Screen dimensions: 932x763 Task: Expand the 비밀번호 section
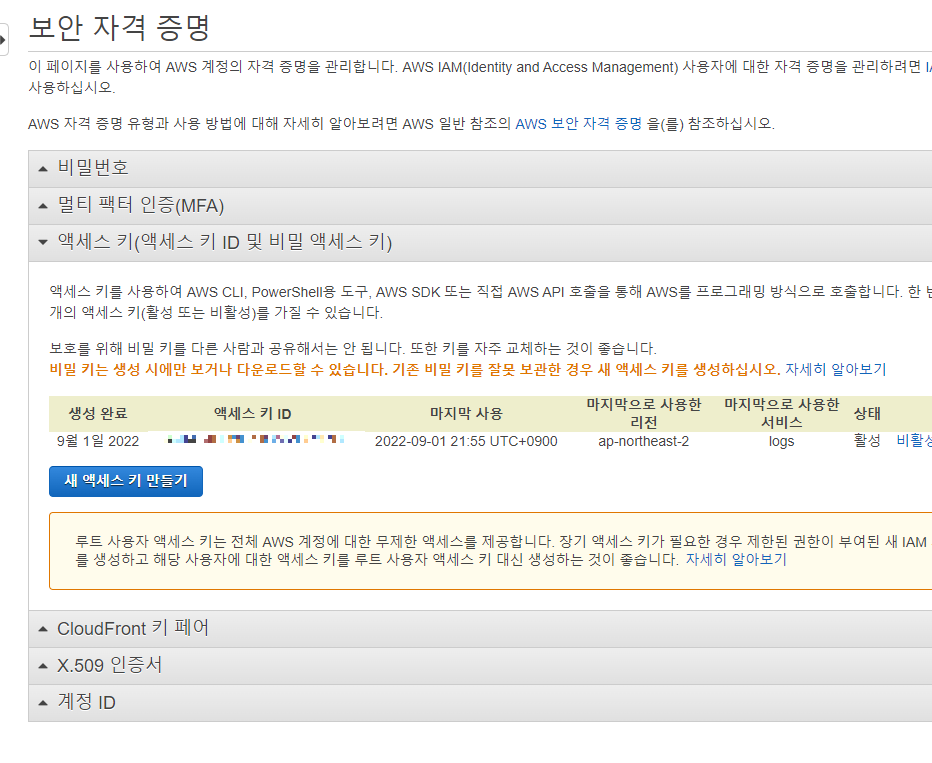point(480,168)
